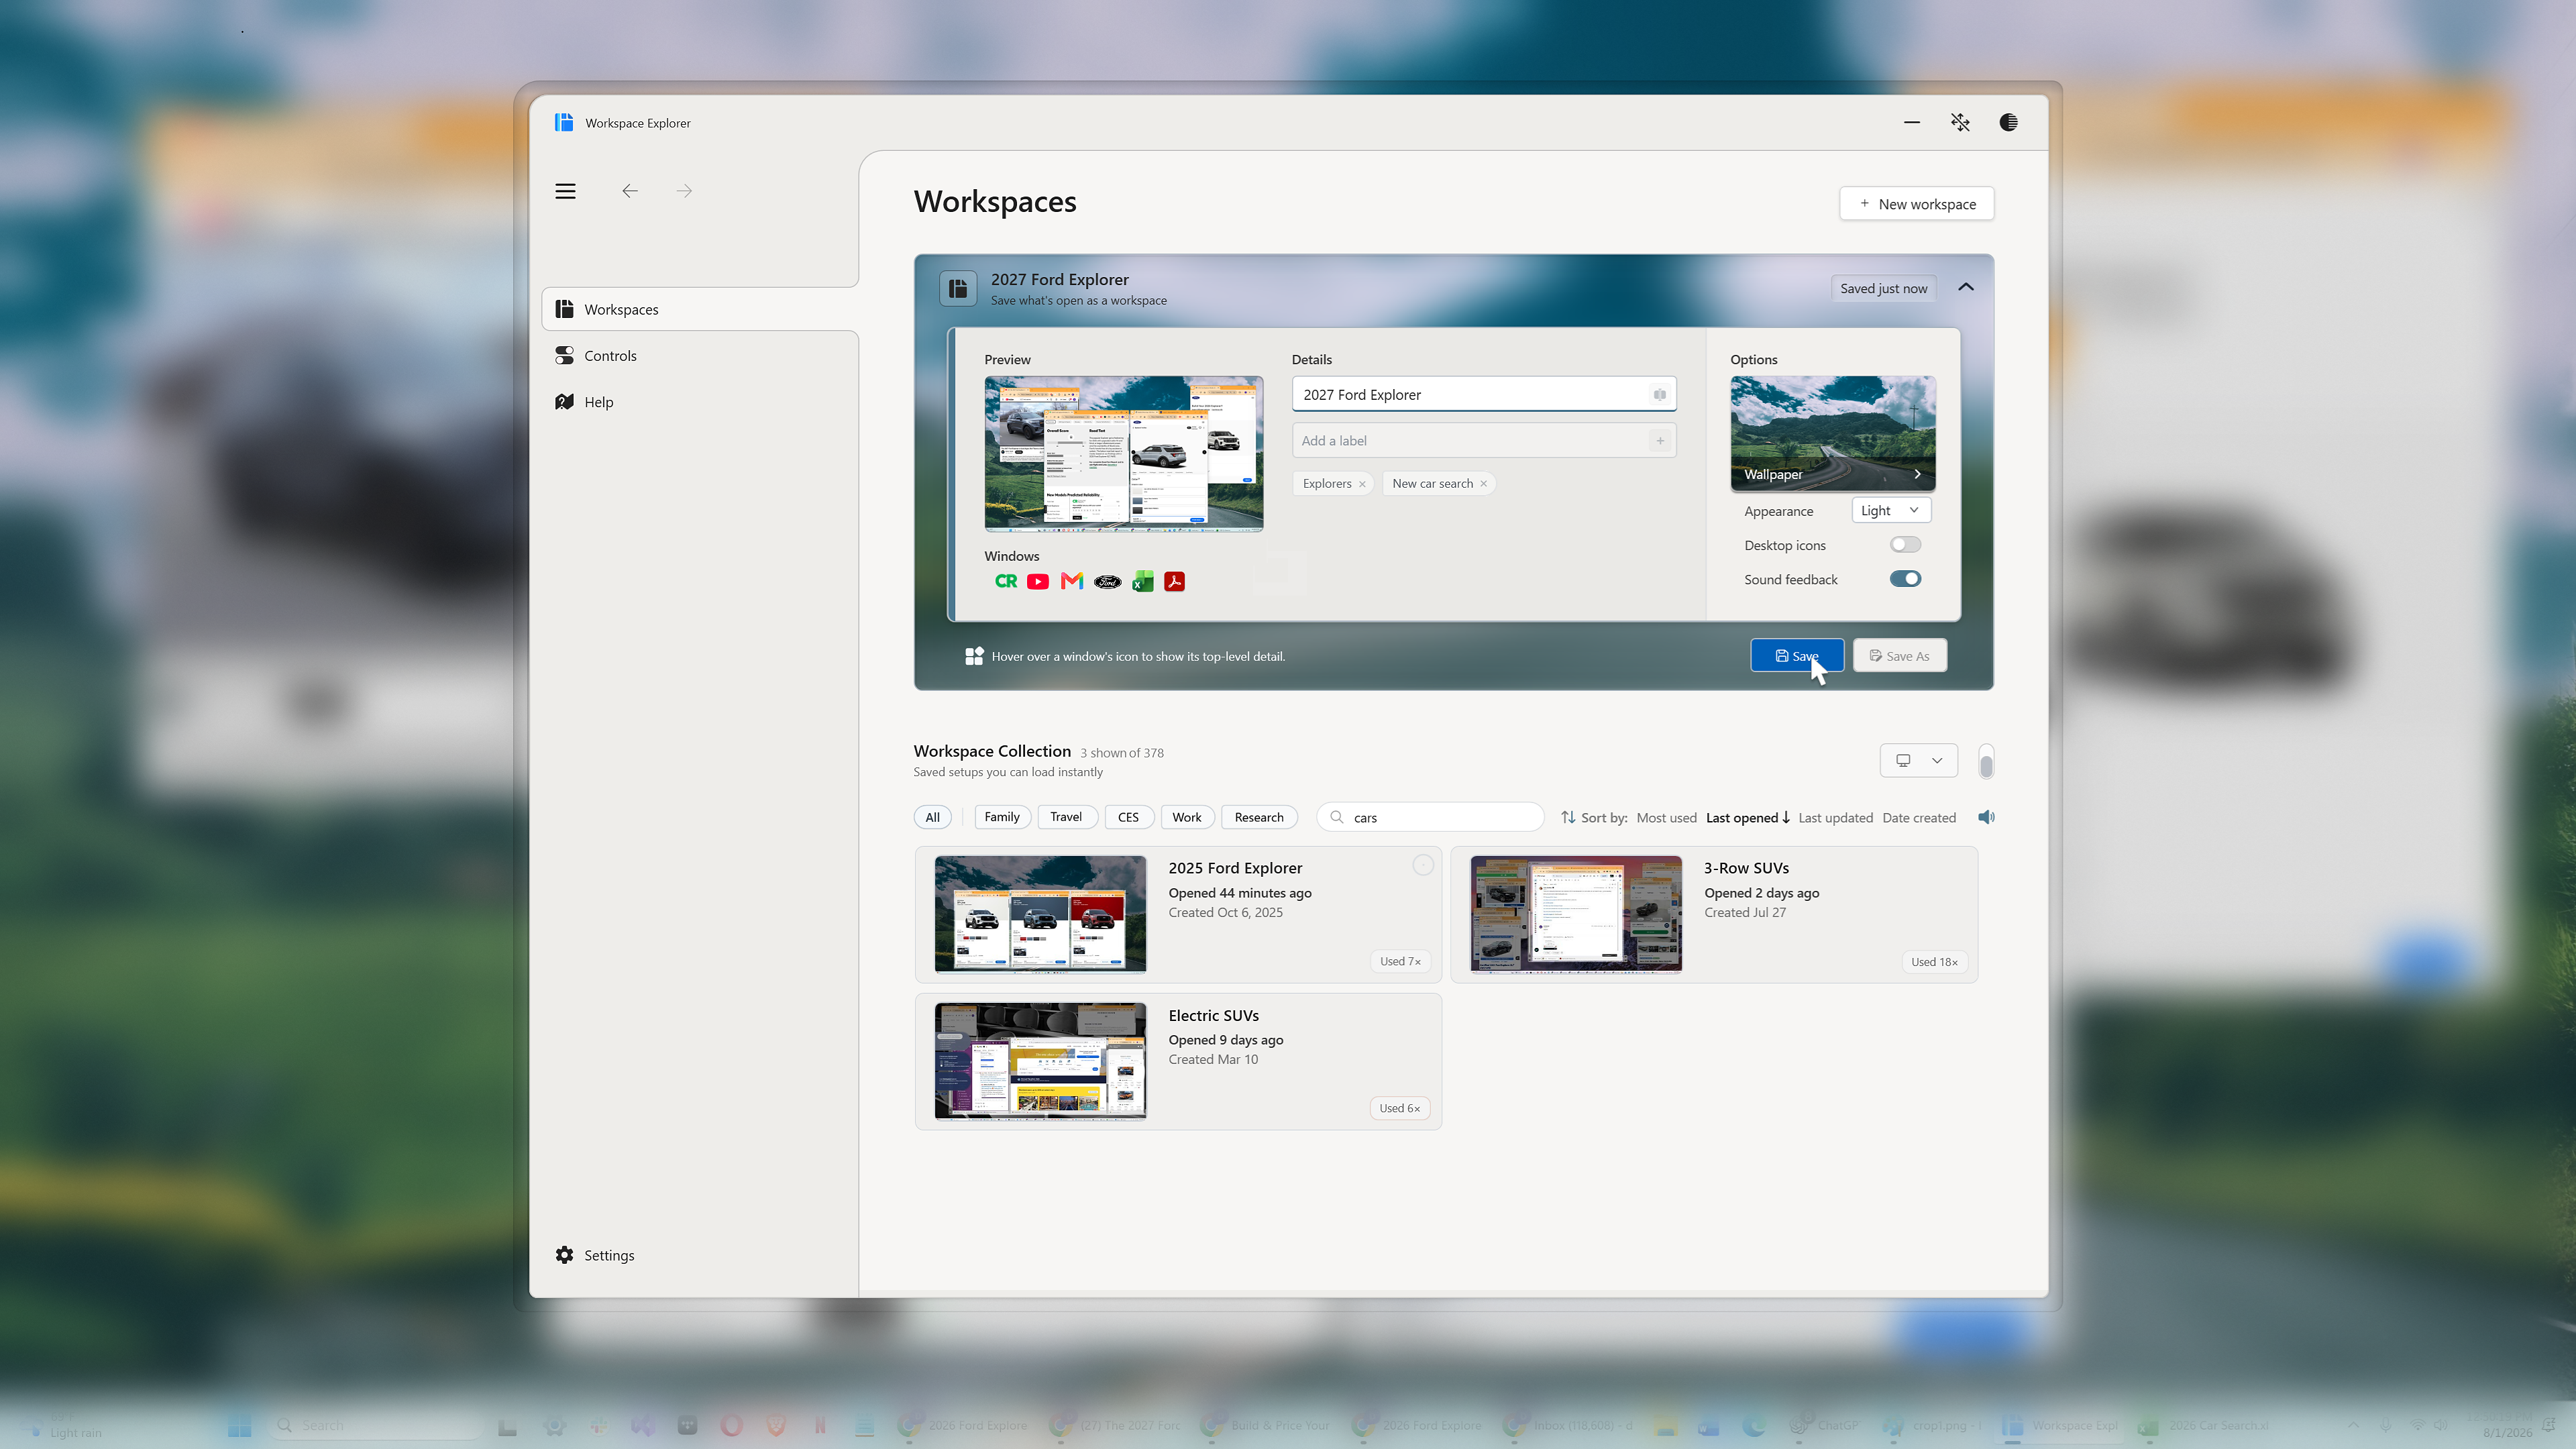Click the collection search field containing cars
The height and width of the screenshot is (1449, 2576).
pyautogui.click(x=1431, y=817)
